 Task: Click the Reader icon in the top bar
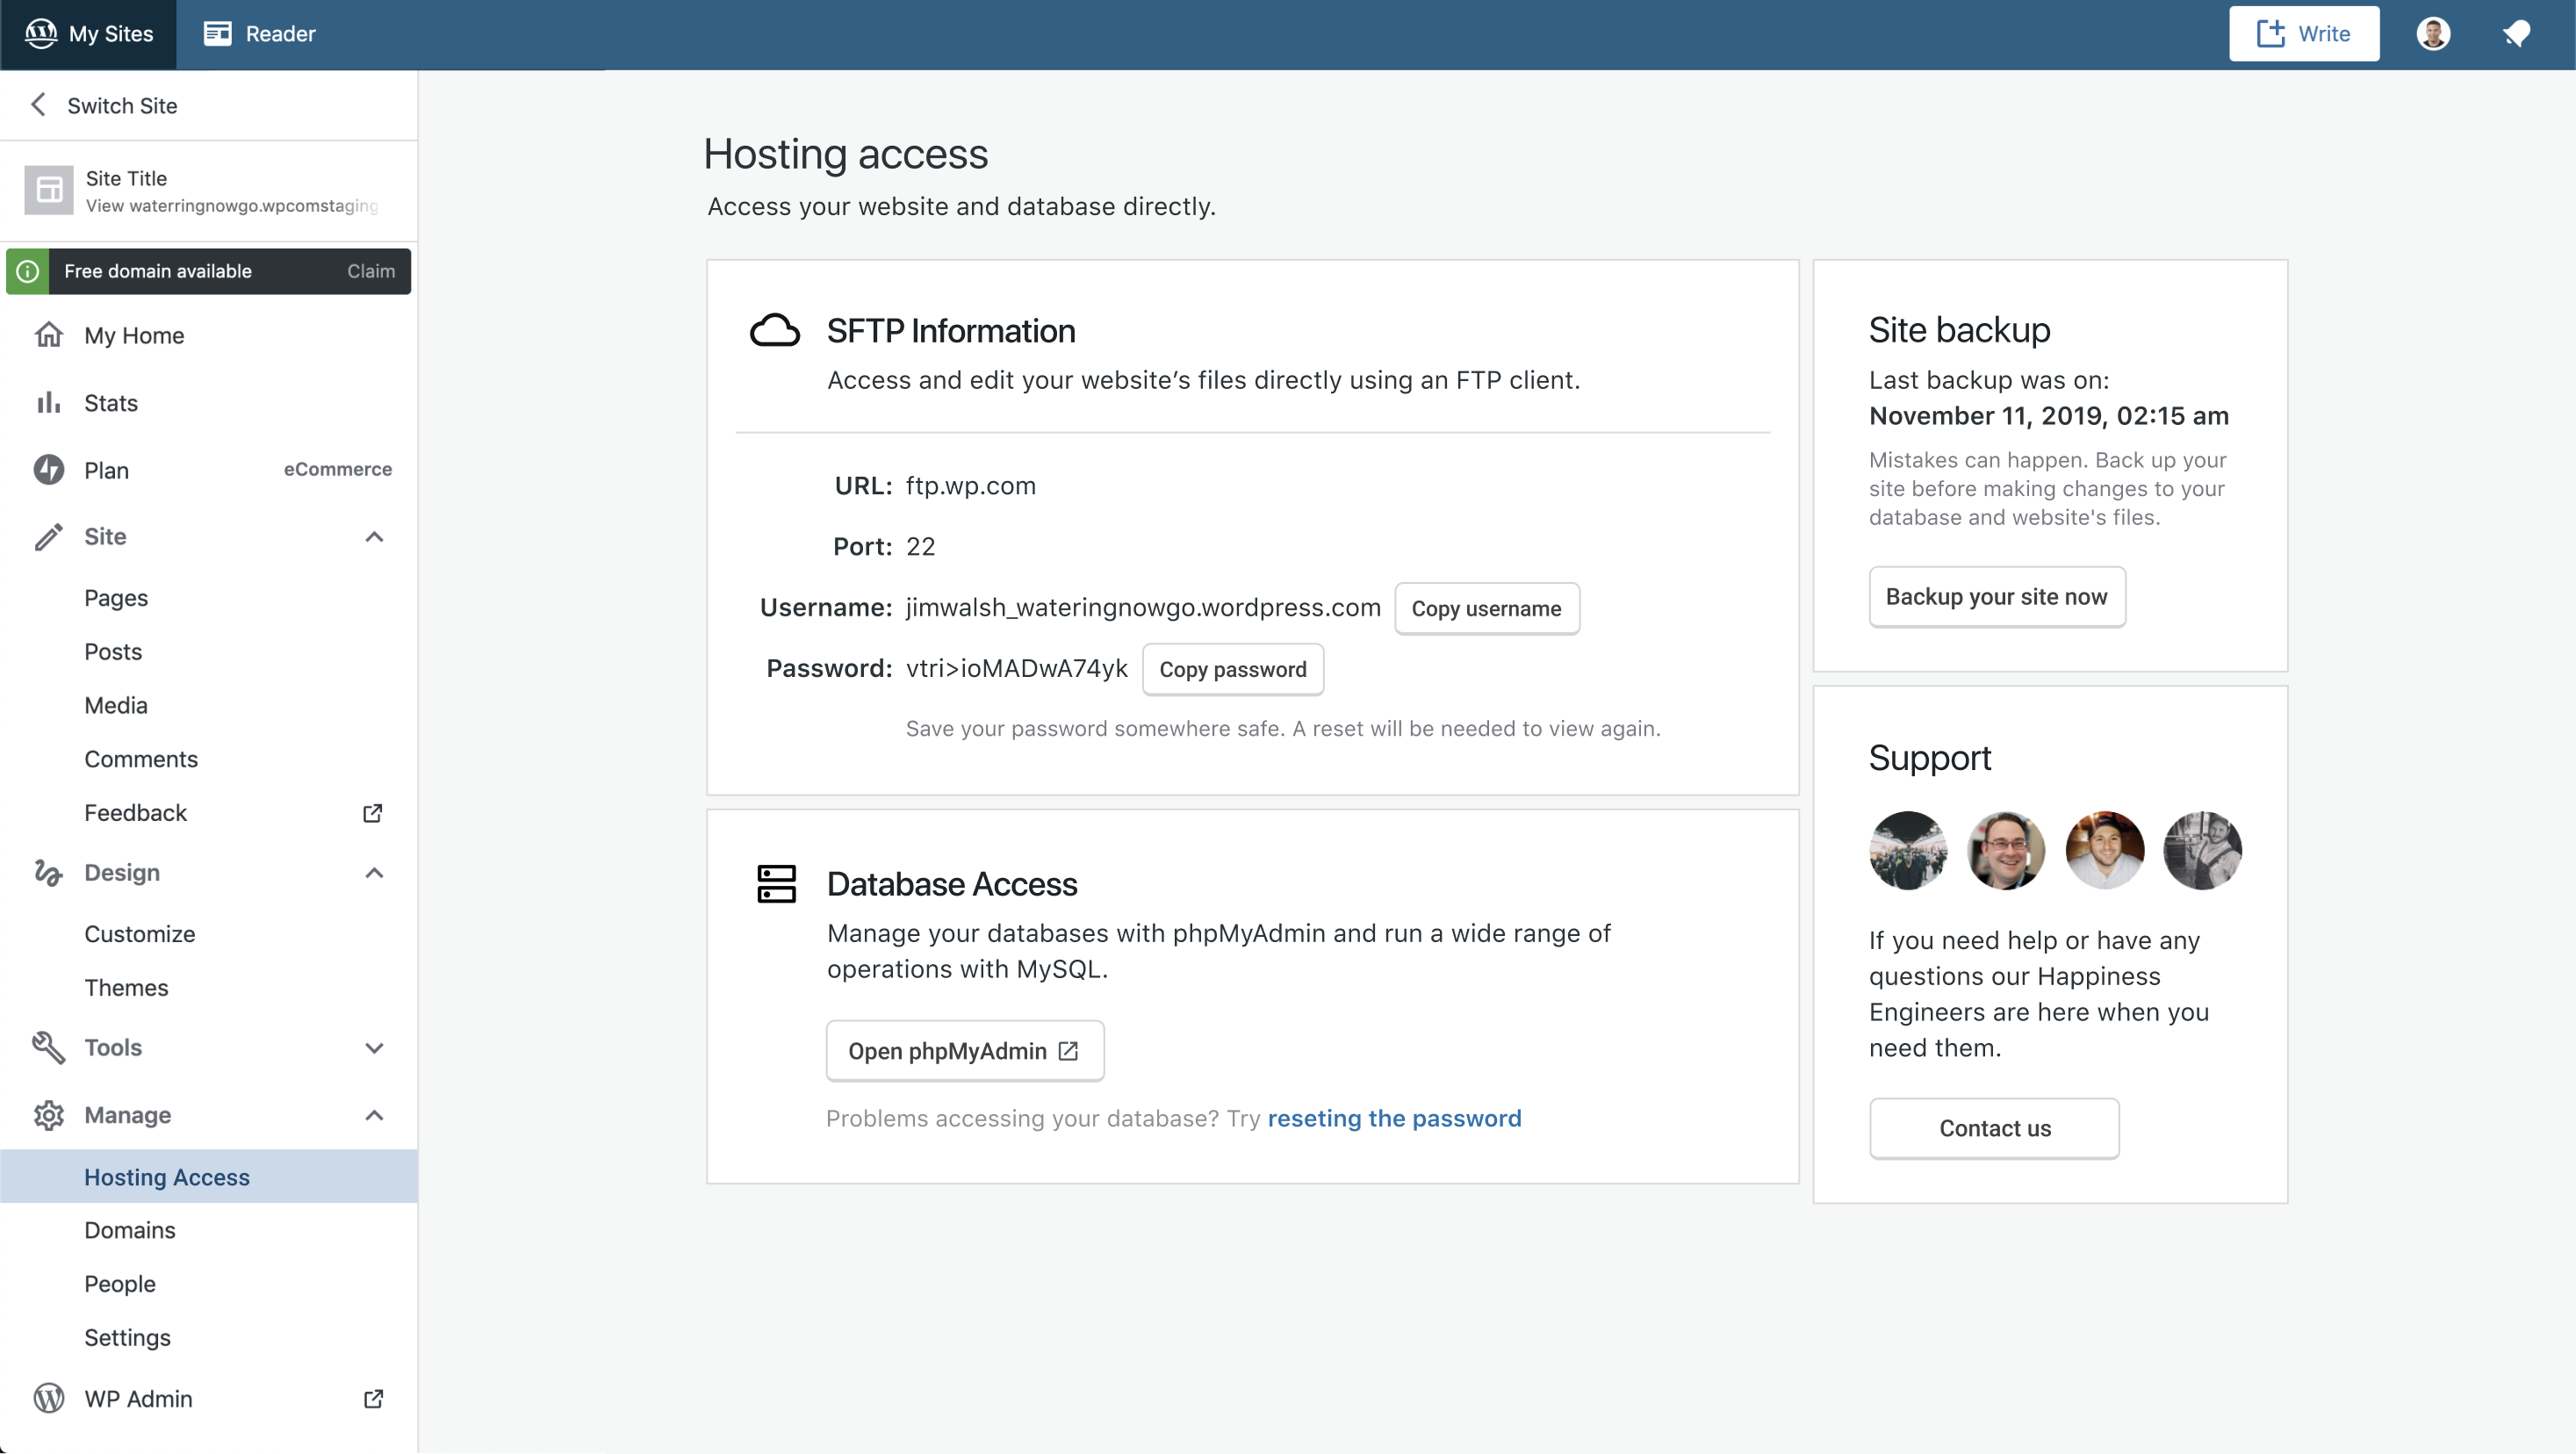tap(218, 34)
